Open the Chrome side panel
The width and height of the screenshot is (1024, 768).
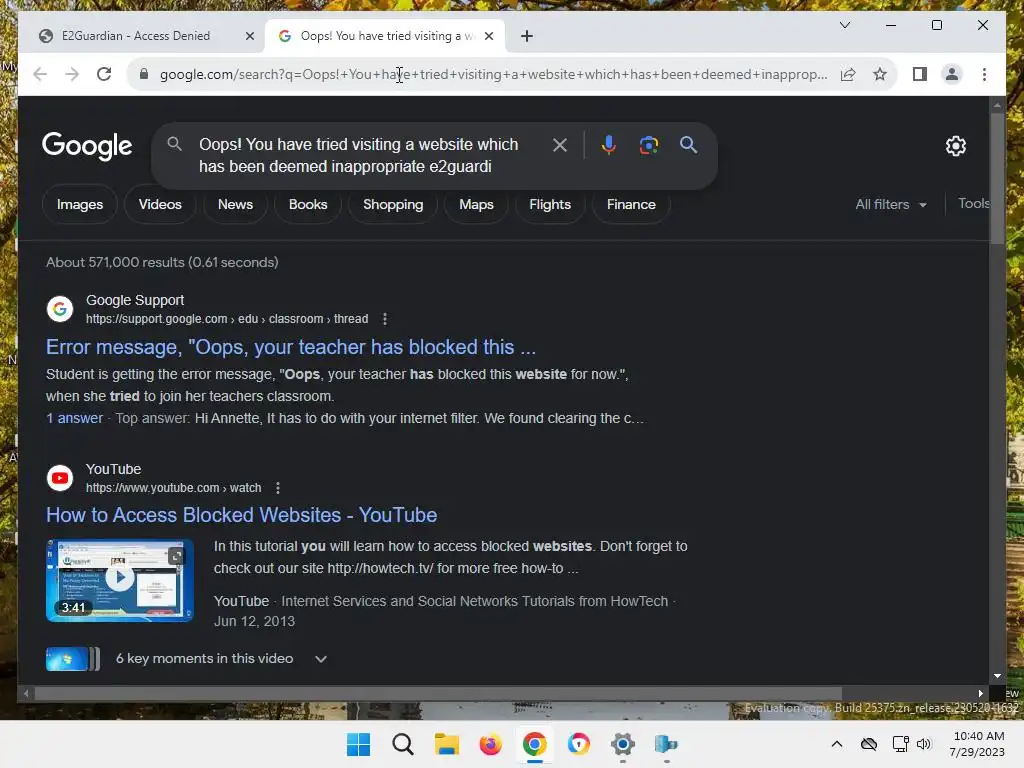[920, 74]
